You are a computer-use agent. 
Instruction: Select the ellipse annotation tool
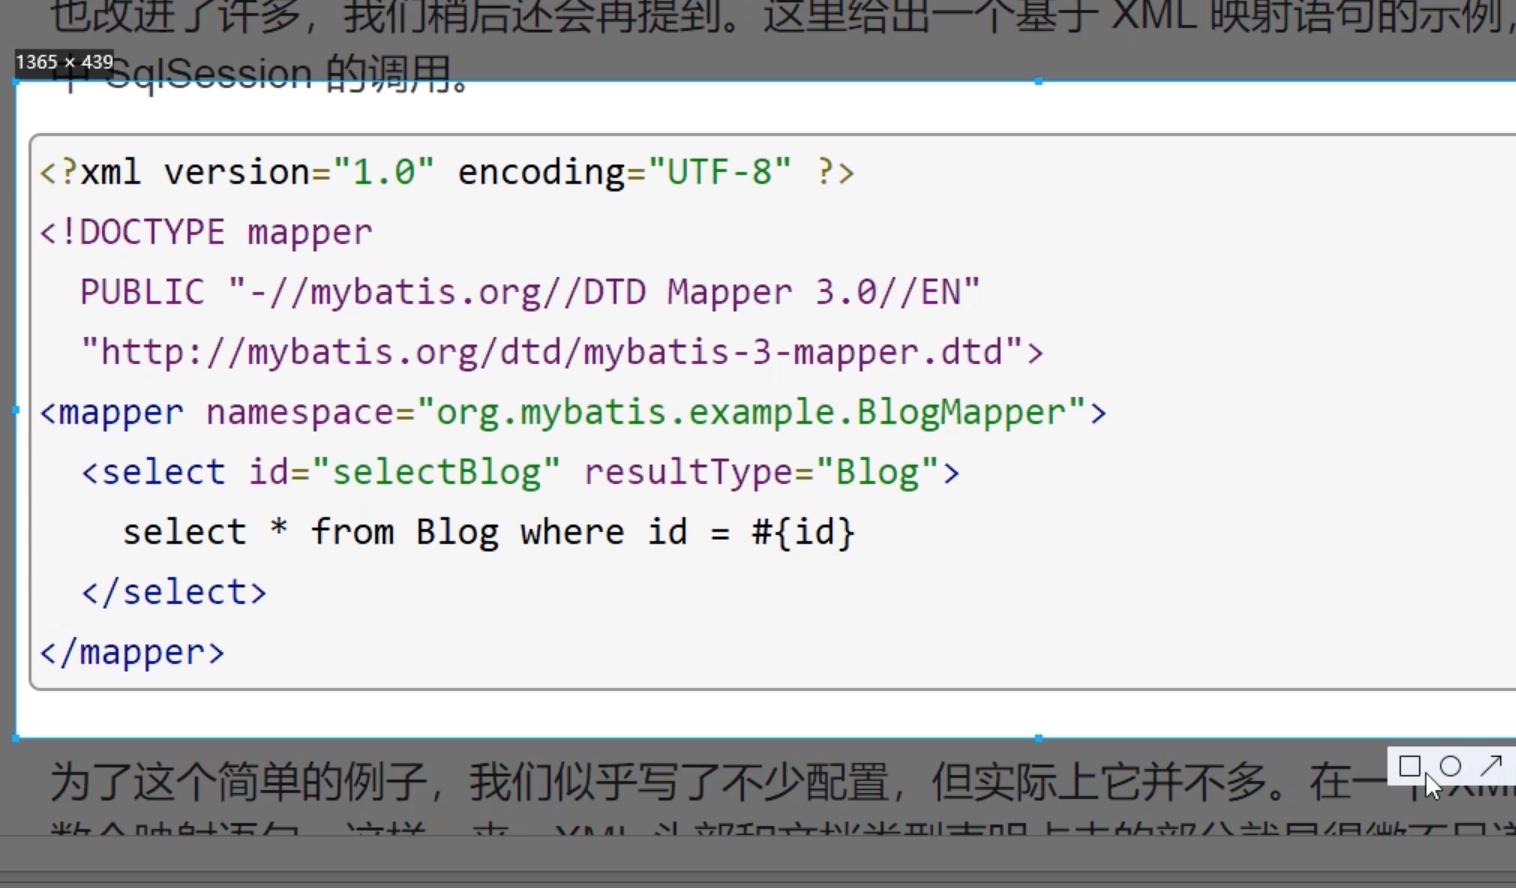(x=1451, y=766)
